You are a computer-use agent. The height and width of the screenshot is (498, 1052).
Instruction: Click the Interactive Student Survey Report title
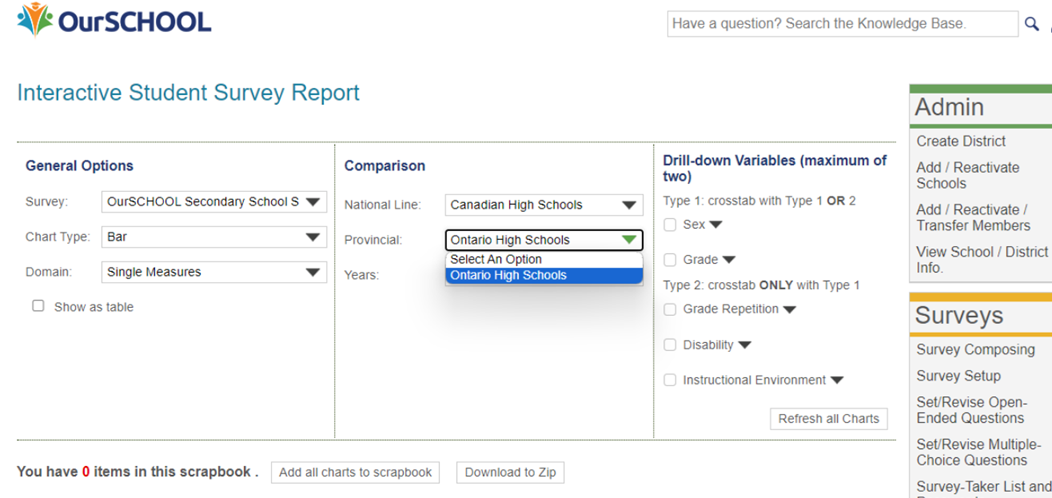pyautogui.click(x=189, y=93)
